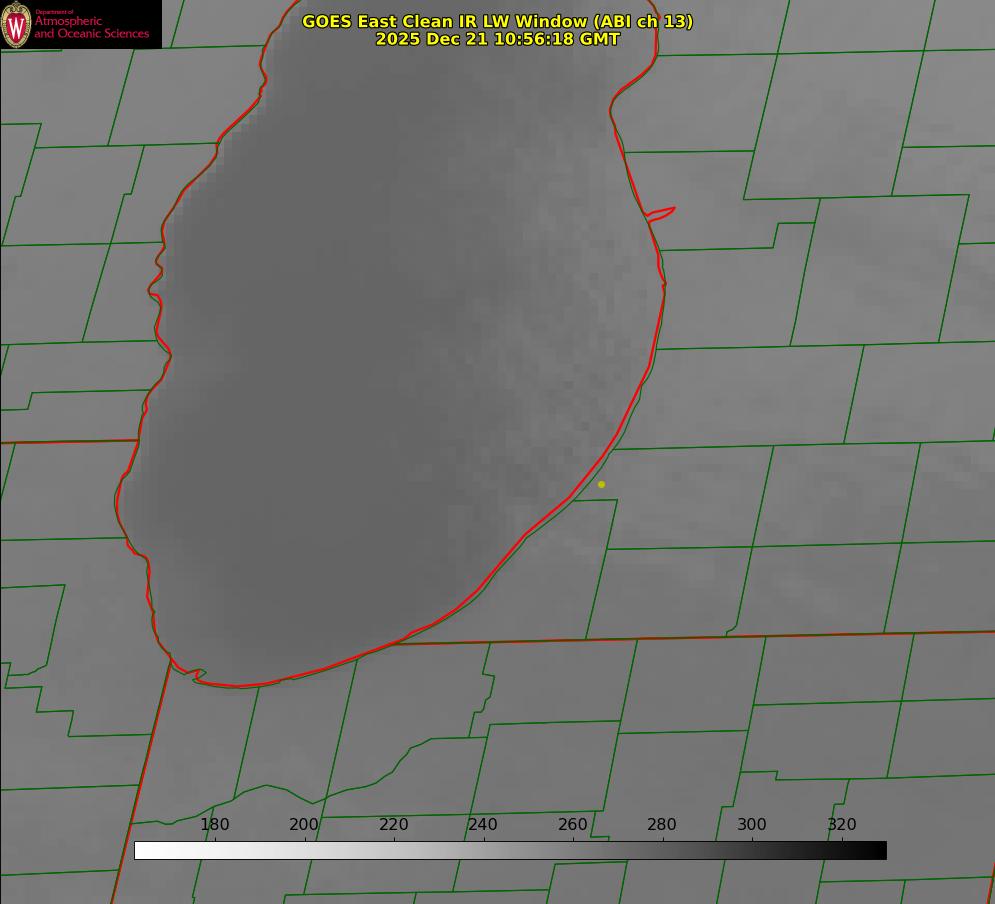This screenshot has height=904, width=995.
Task: Click the Atmospheric and Oceanic Sciences text
Action: [91, 26]
